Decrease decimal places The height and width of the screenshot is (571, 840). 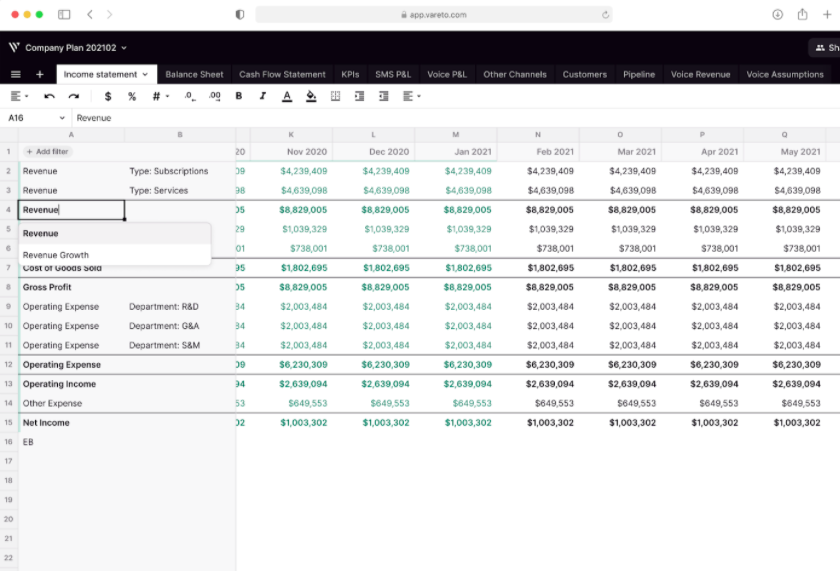pos(190,96)
